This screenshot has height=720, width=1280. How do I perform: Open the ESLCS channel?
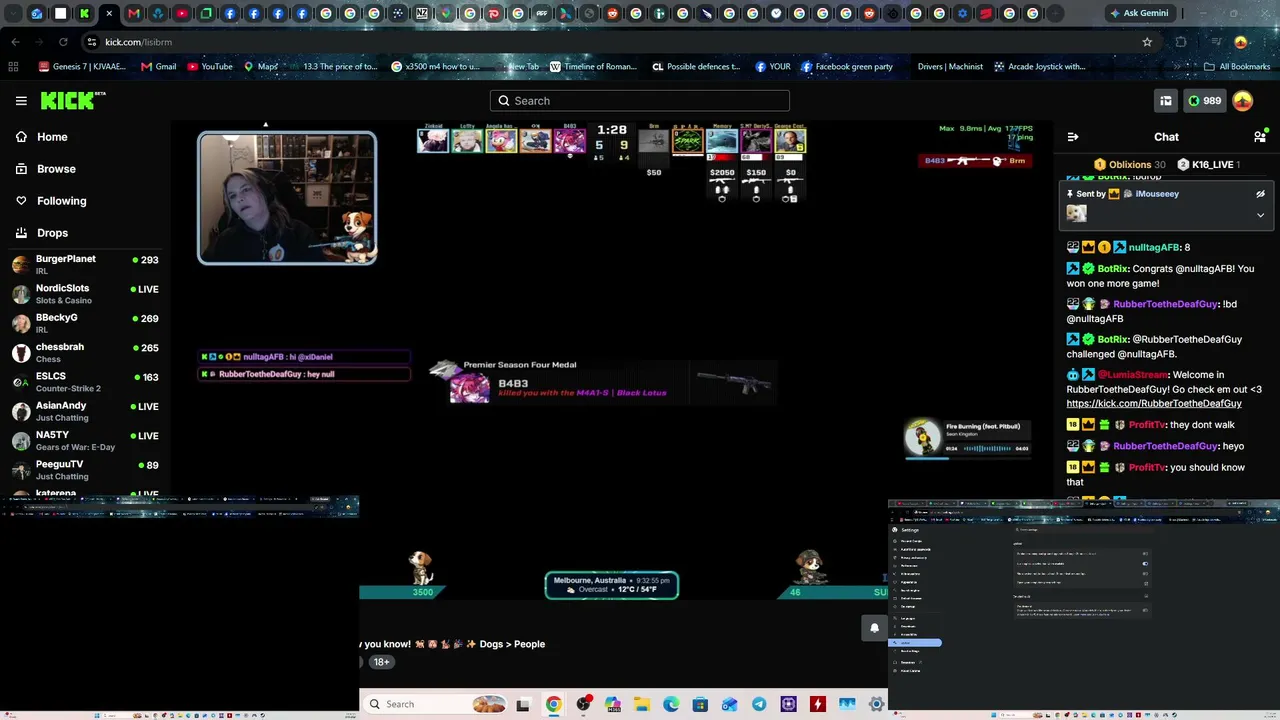(85, 382)
